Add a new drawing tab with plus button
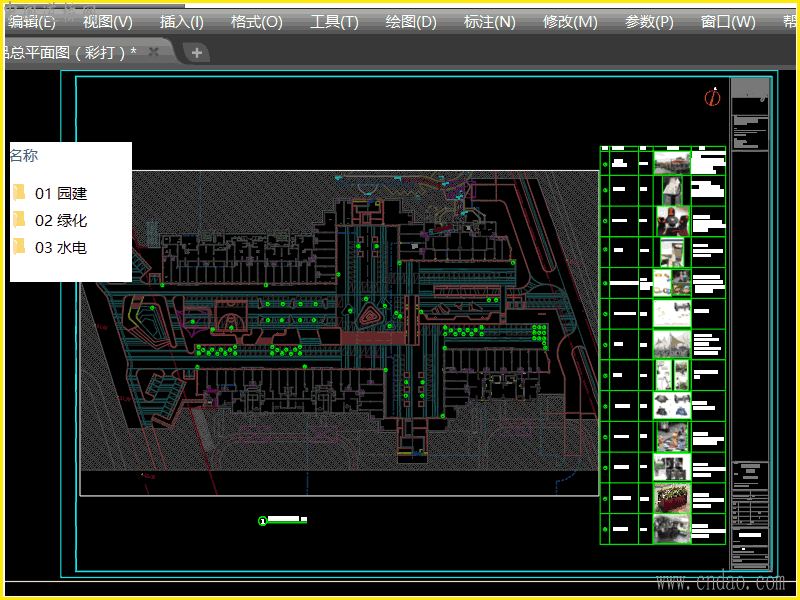The height and width of the screenshot is (600, 800). 197,53
